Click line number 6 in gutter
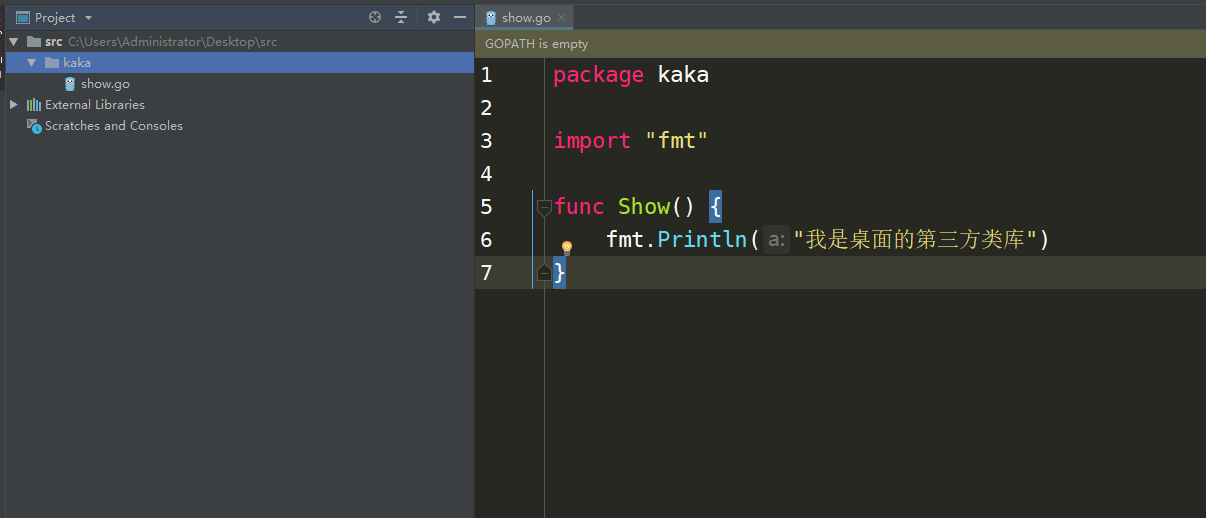 coord(486,240)
